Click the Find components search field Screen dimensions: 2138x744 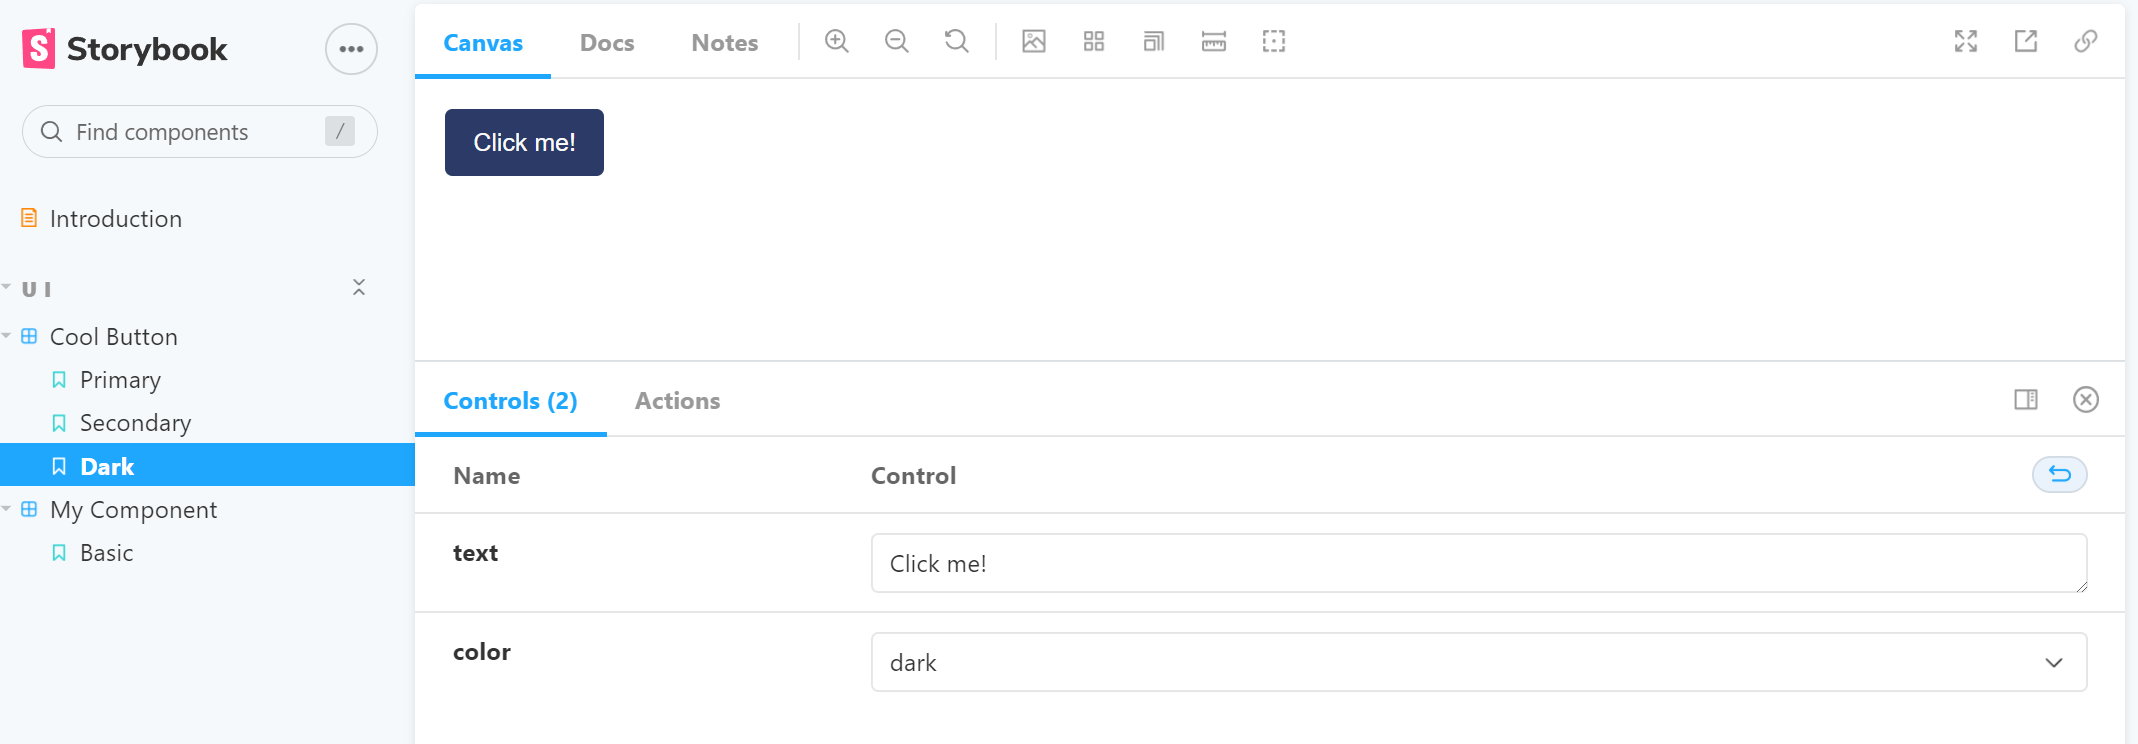click(x=190, y=132)
